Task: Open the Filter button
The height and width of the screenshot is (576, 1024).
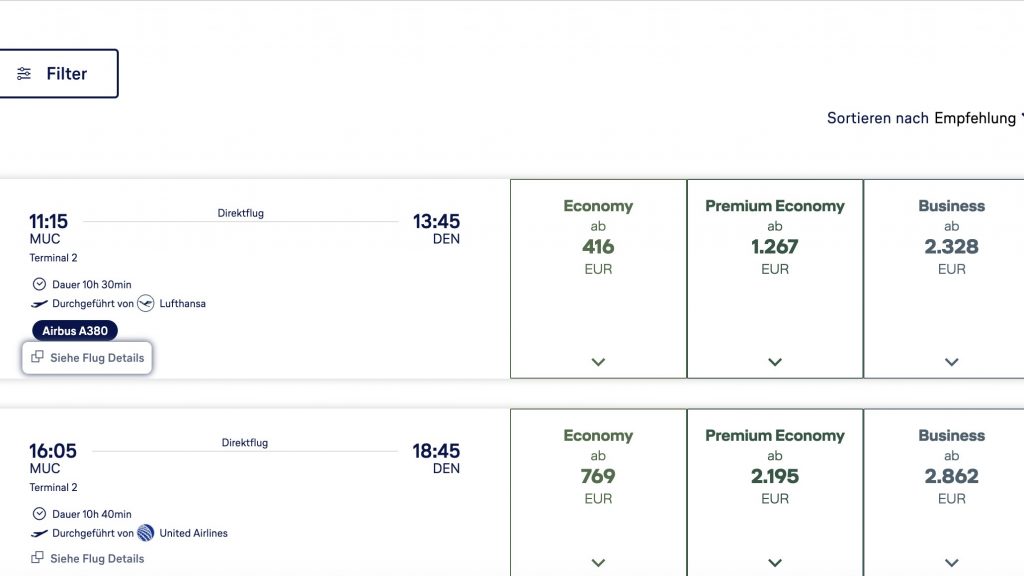Action: 59,74
